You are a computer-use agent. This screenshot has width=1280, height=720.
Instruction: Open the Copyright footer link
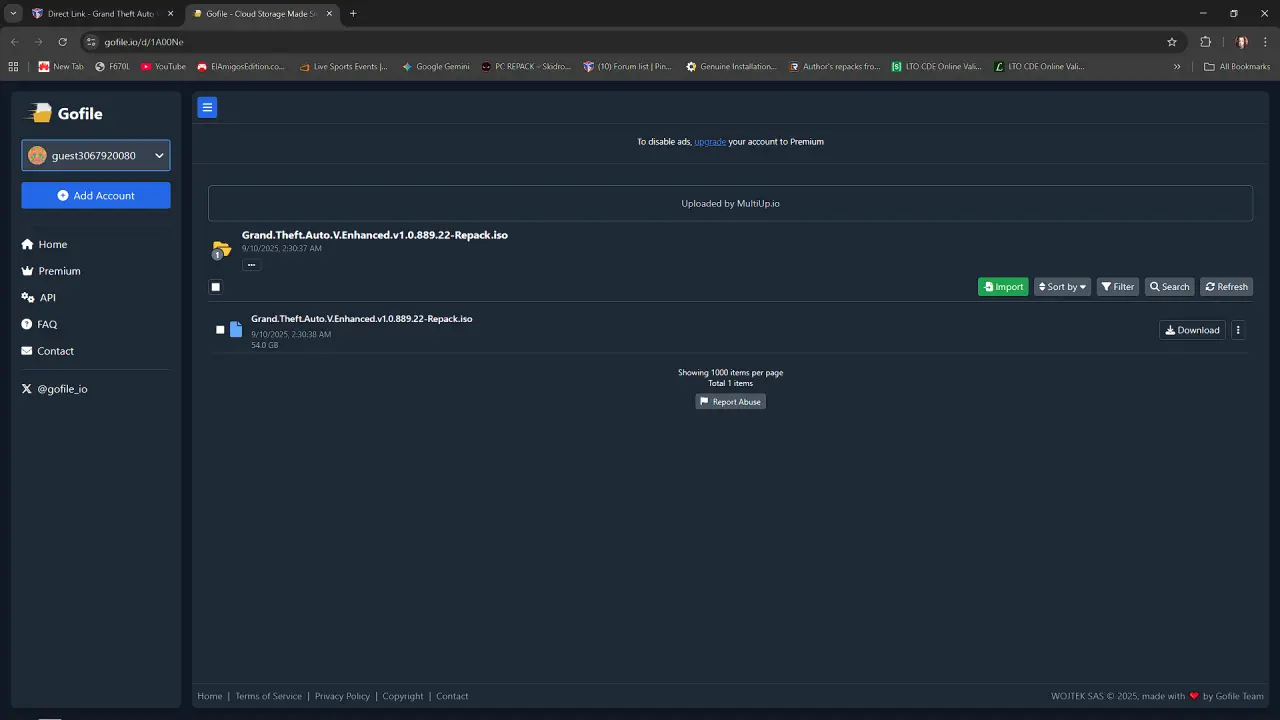point(403,696)
